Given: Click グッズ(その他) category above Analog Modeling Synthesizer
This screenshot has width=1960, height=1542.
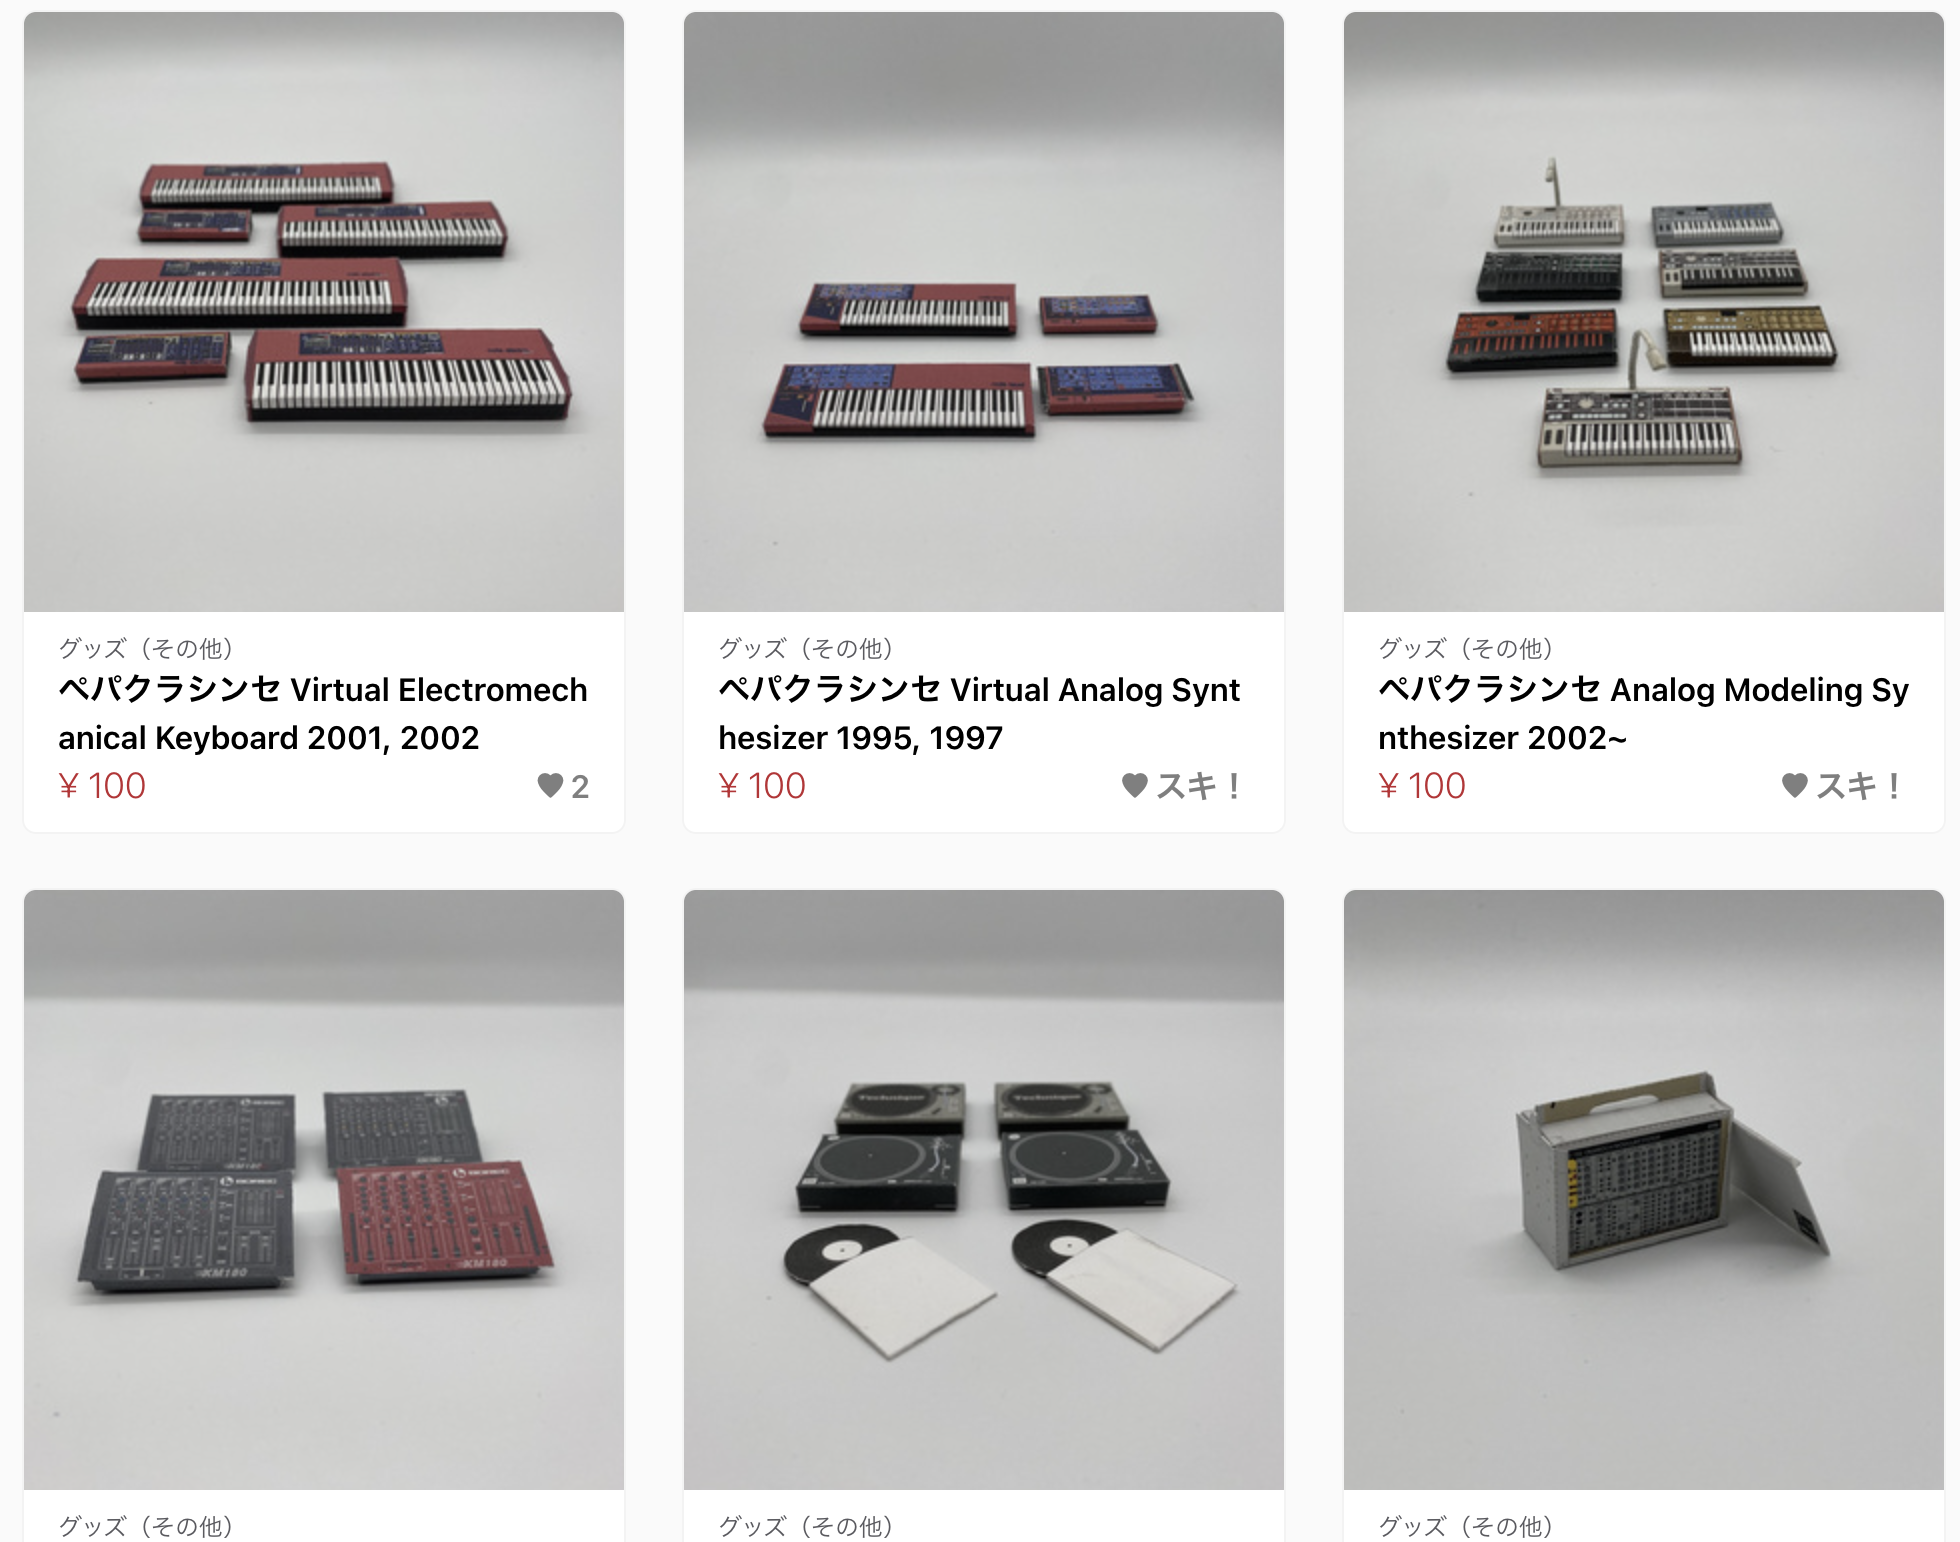Looking at the screenshot, I should pos(1466,648).
